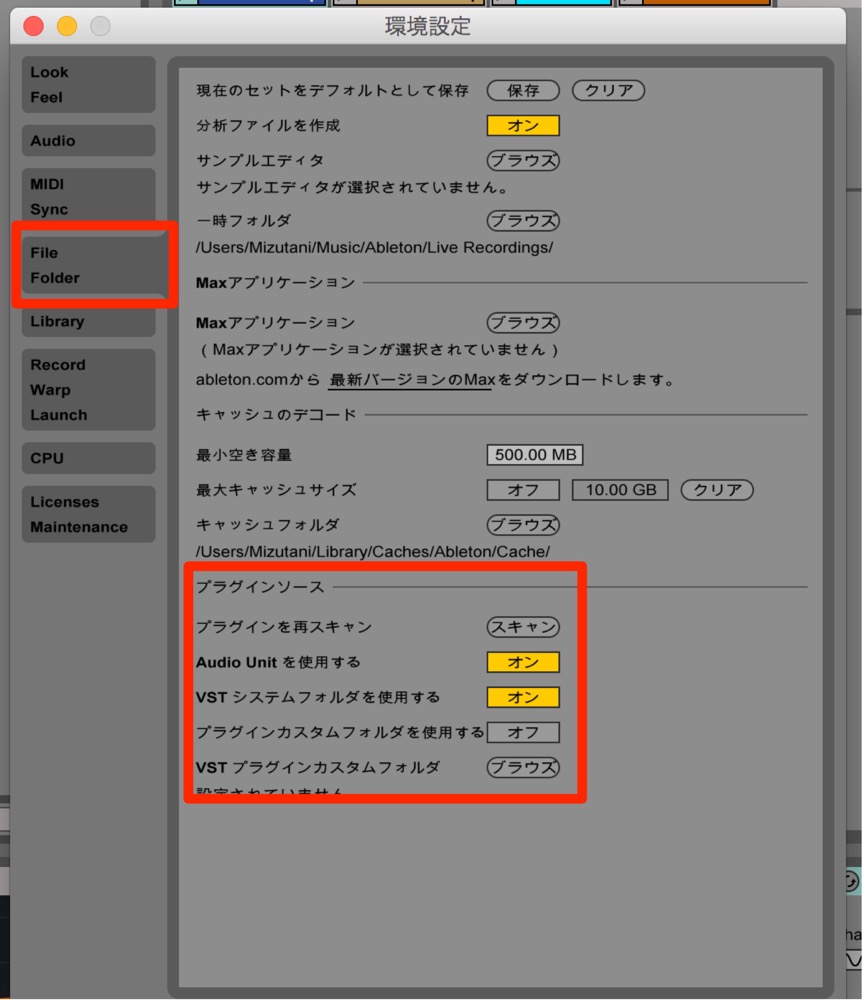Open the MIDI Sync tab

(88, 196)
